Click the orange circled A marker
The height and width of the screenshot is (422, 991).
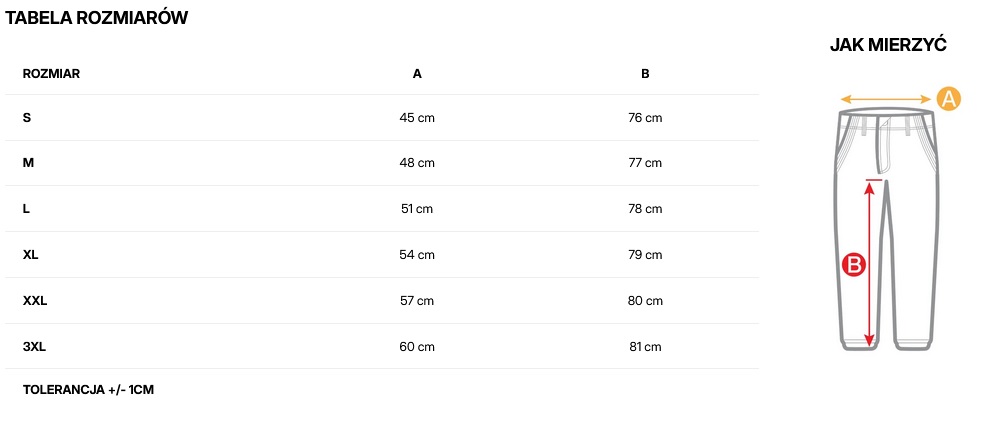coord(948,99)
